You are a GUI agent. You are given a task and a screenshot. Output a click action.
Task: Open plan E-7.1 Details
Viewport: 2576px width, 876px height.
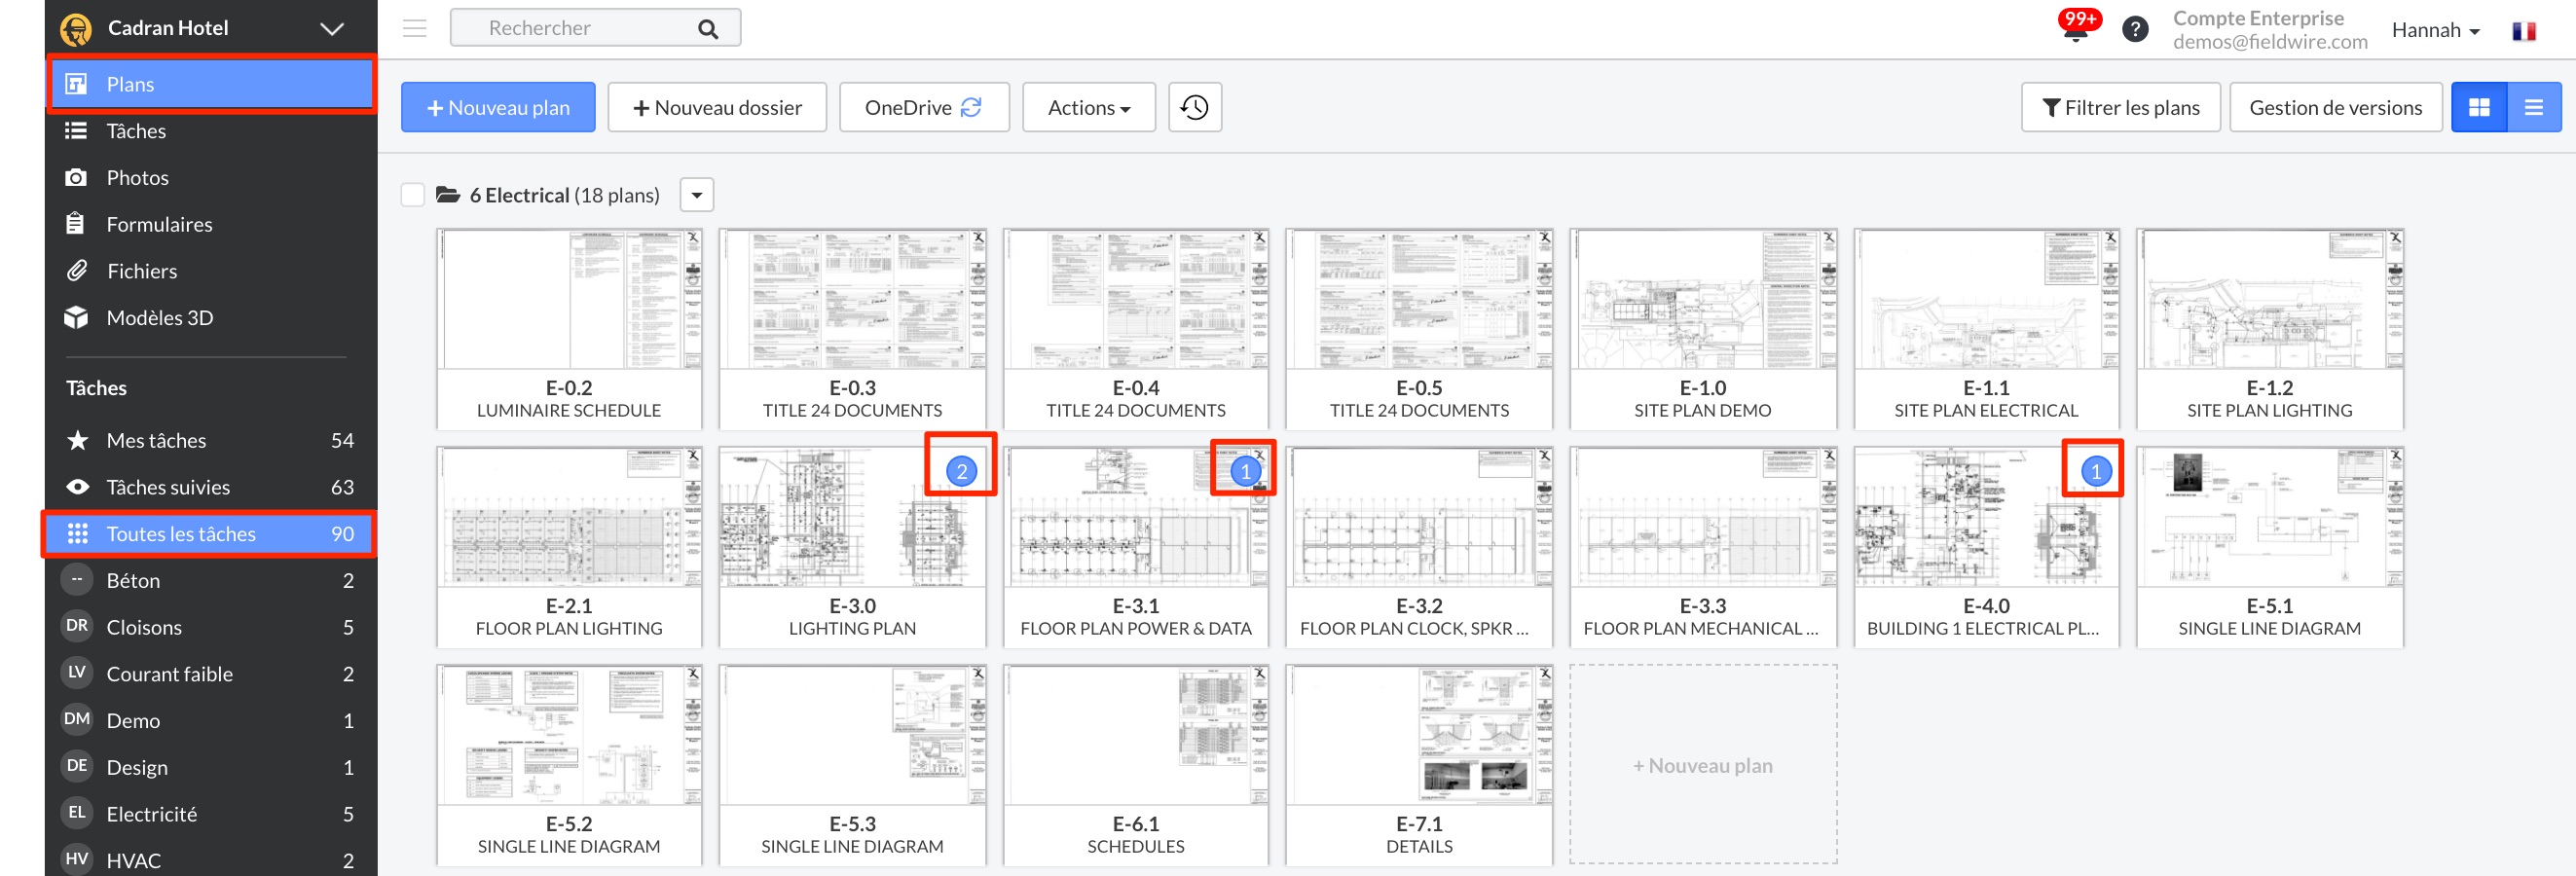[x=1419, y=765]
